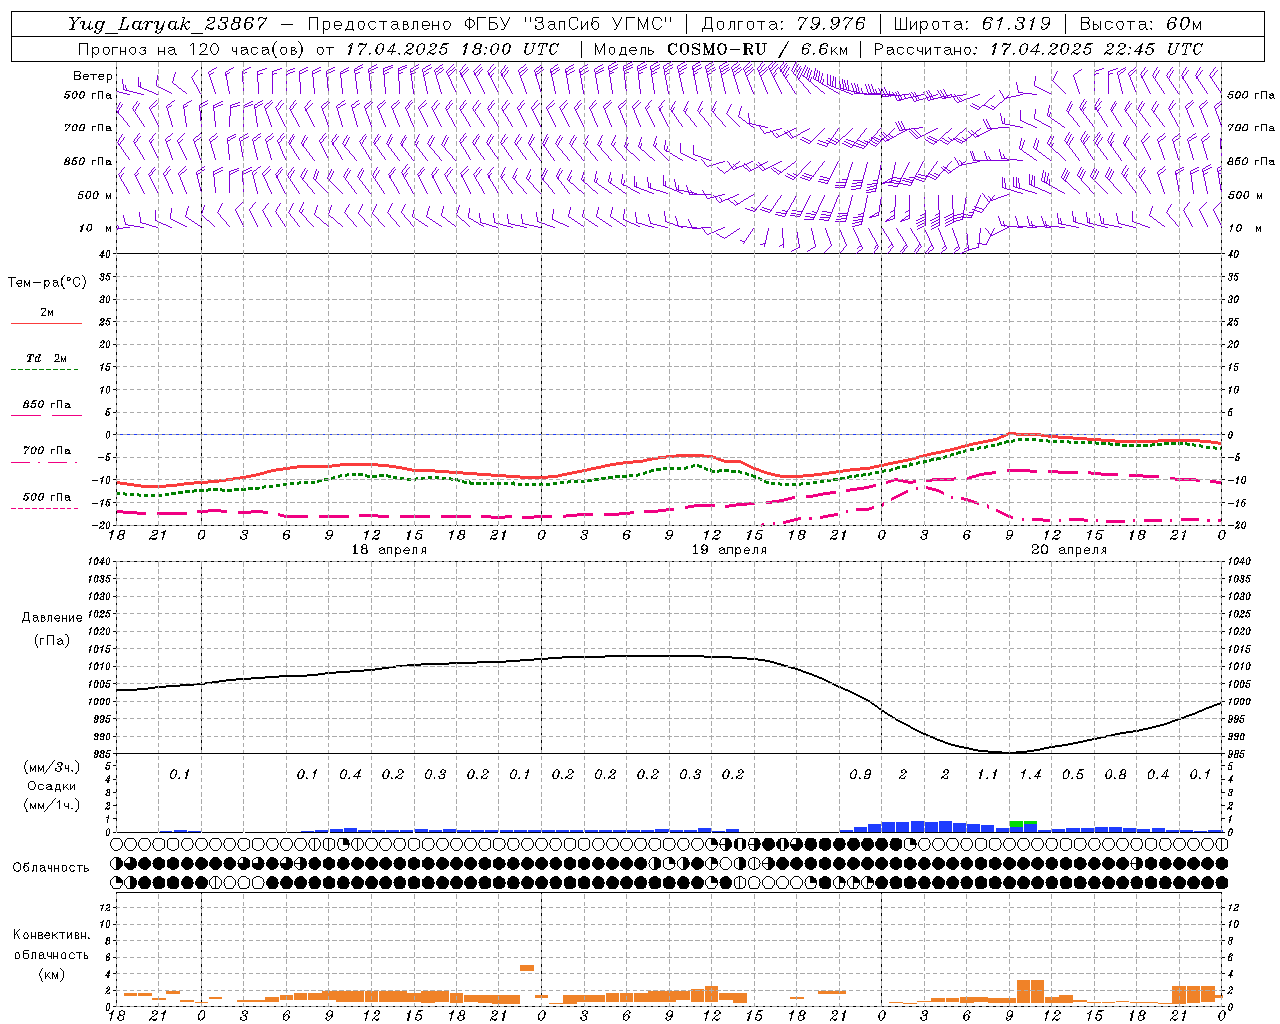This screenshot has height=1024, width=1280.
Task: Select the 1.4 three-hour precipitation value
Action: [x=1030, y=775]
